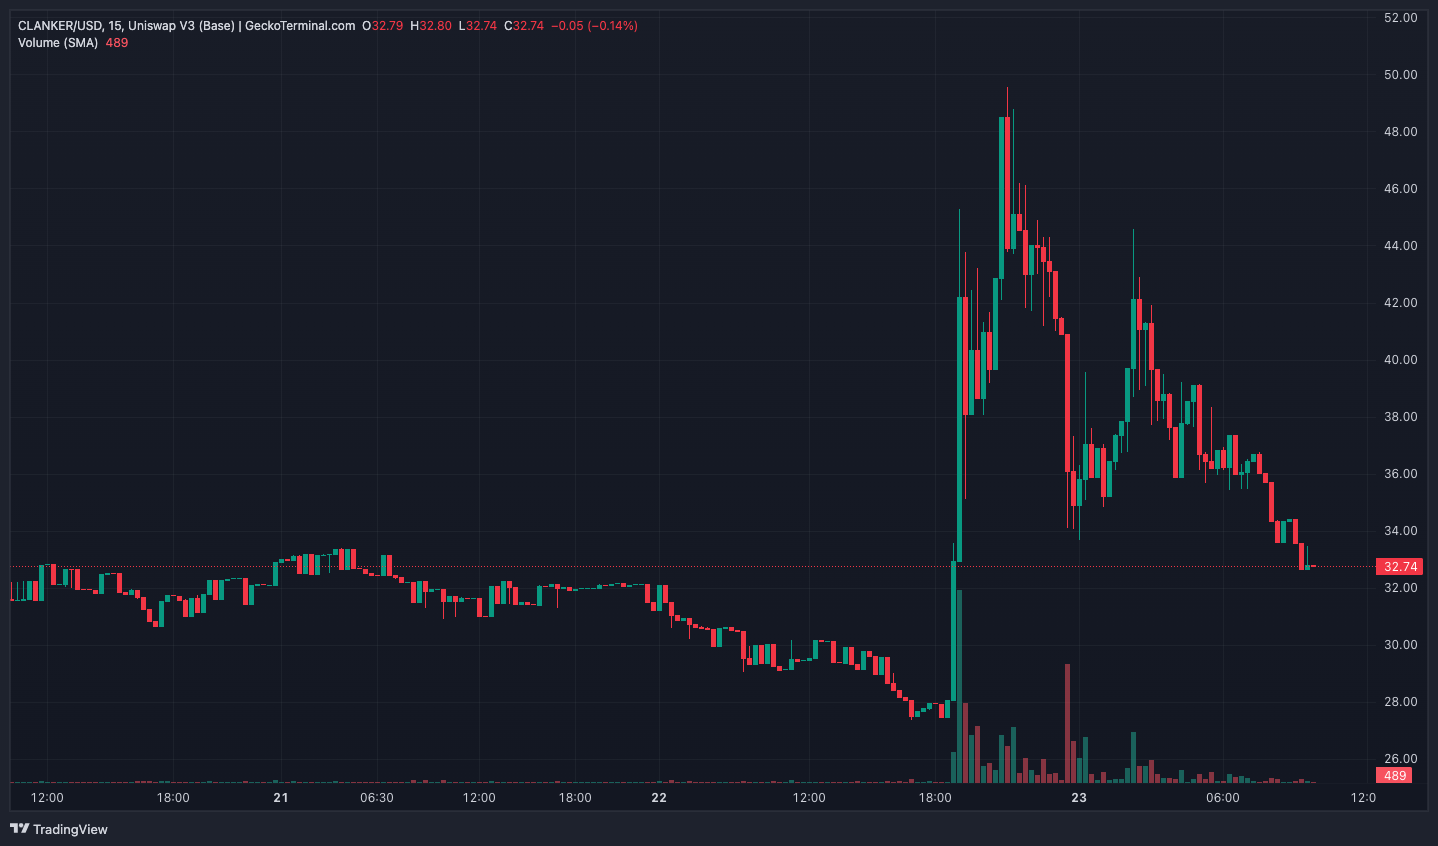
Task: Click the red volume value label 489
Action: click(1394, 775)
